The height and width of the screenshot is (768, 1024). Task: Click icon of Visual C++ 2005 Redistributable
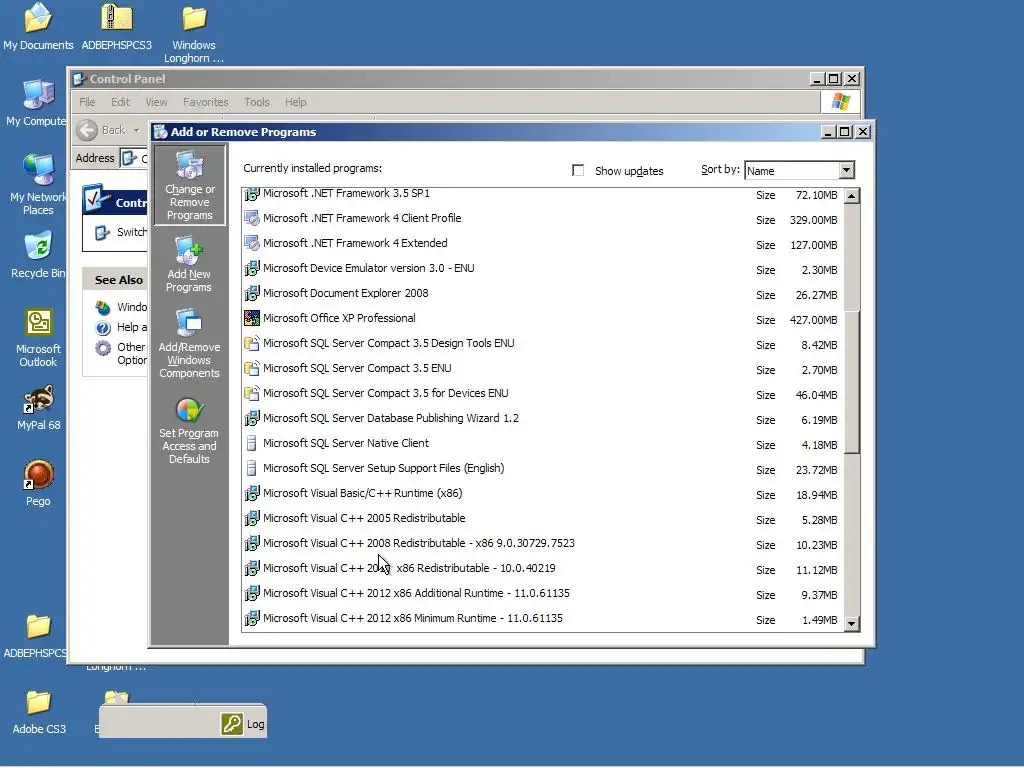(251, 519)
